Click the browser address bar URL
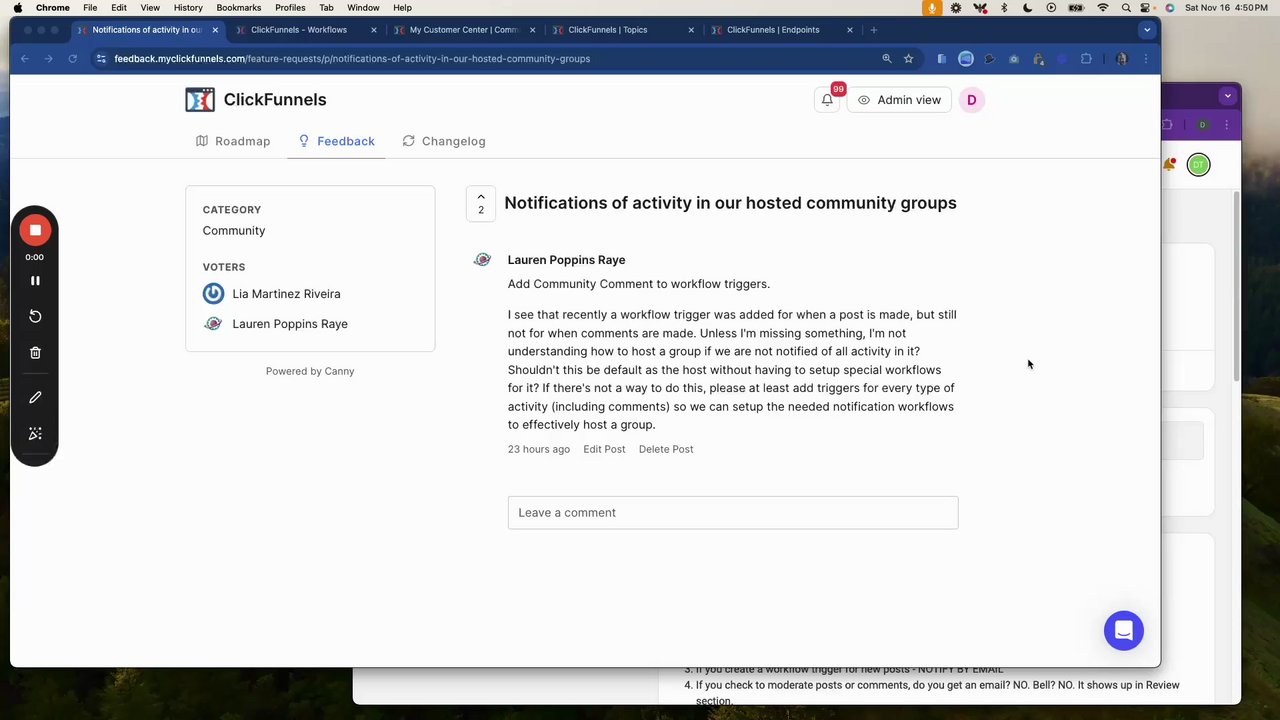The image size is (1280, 720). pyautogui.click(x=352, y=59)
